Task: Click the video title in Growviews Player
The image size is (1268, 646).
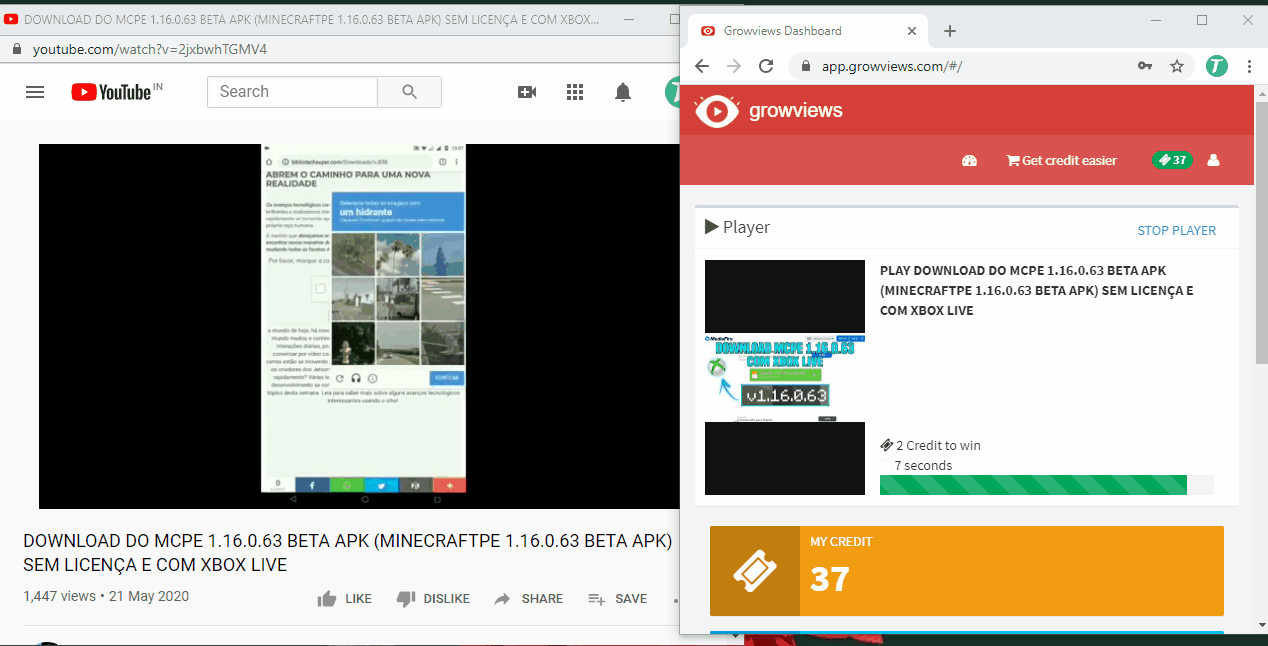Action: [x=1037, y=290]
